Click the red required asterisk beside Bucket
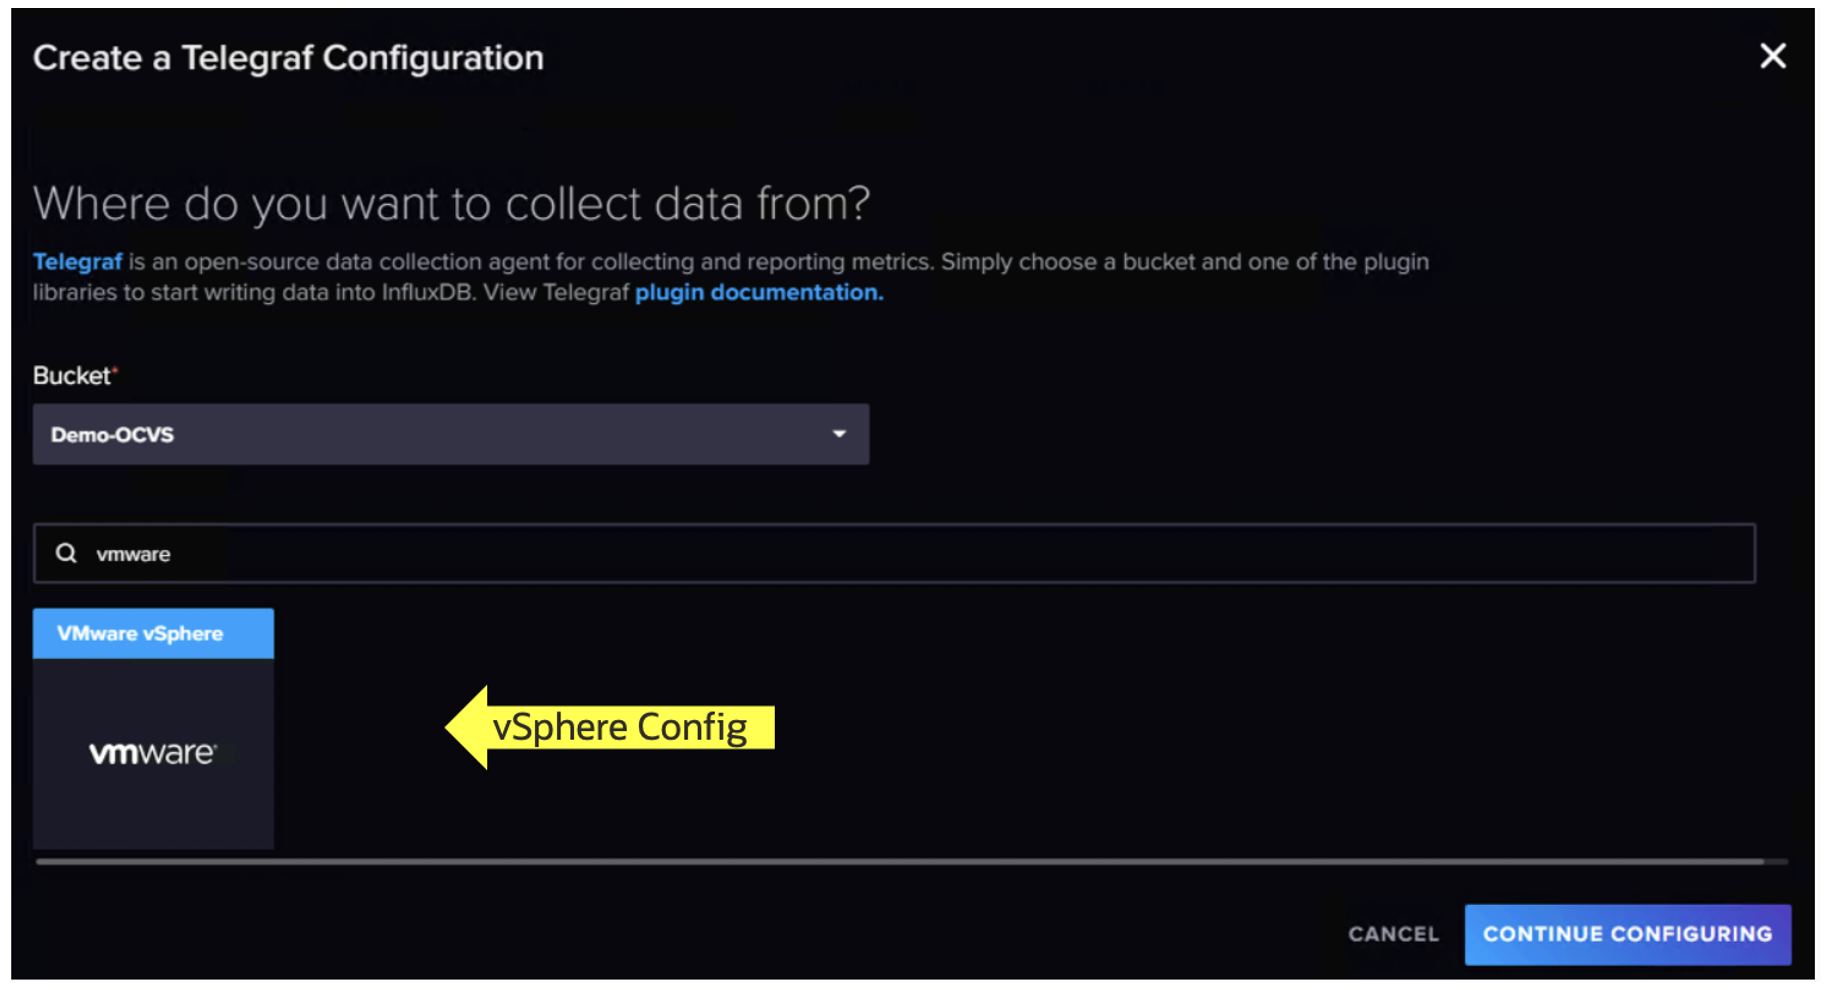The width and height of the screenshot is (1824, 990). [x=115, y=371]
